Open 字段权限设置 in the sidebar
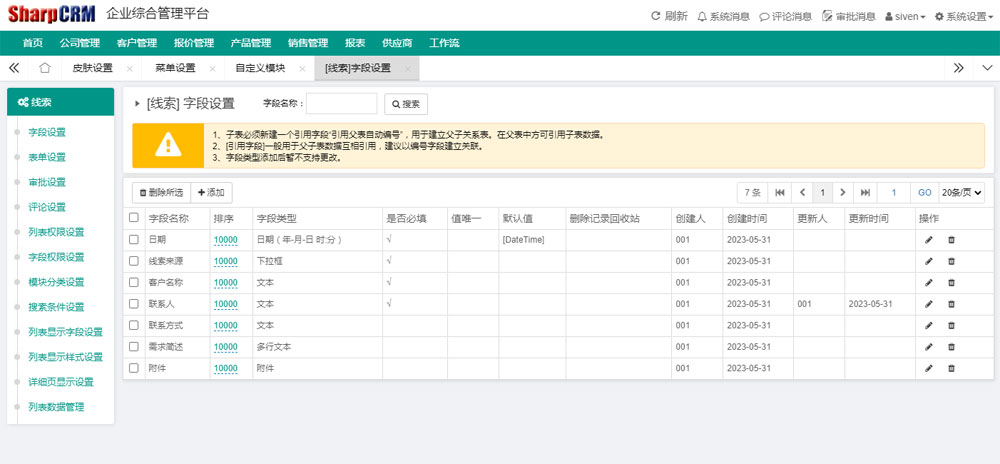 56,257
